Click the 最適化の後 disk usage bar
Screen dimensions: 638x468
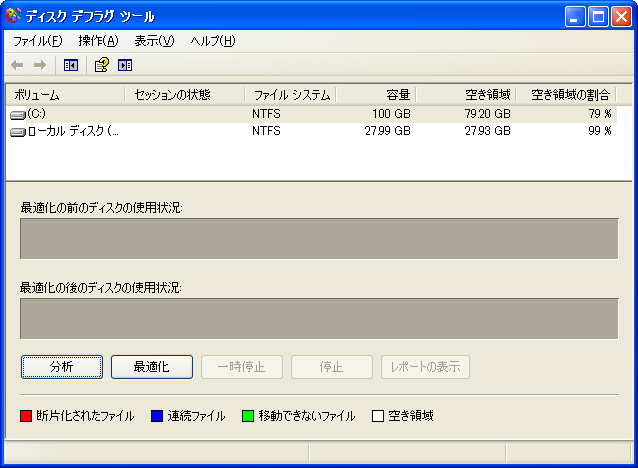pyautogui.click(x=319, y=319)
